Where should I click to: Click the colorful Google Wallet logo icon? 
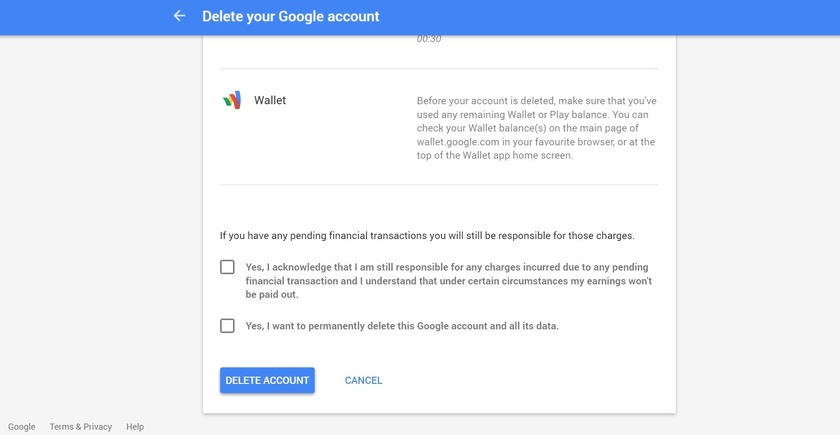[232, 100]
